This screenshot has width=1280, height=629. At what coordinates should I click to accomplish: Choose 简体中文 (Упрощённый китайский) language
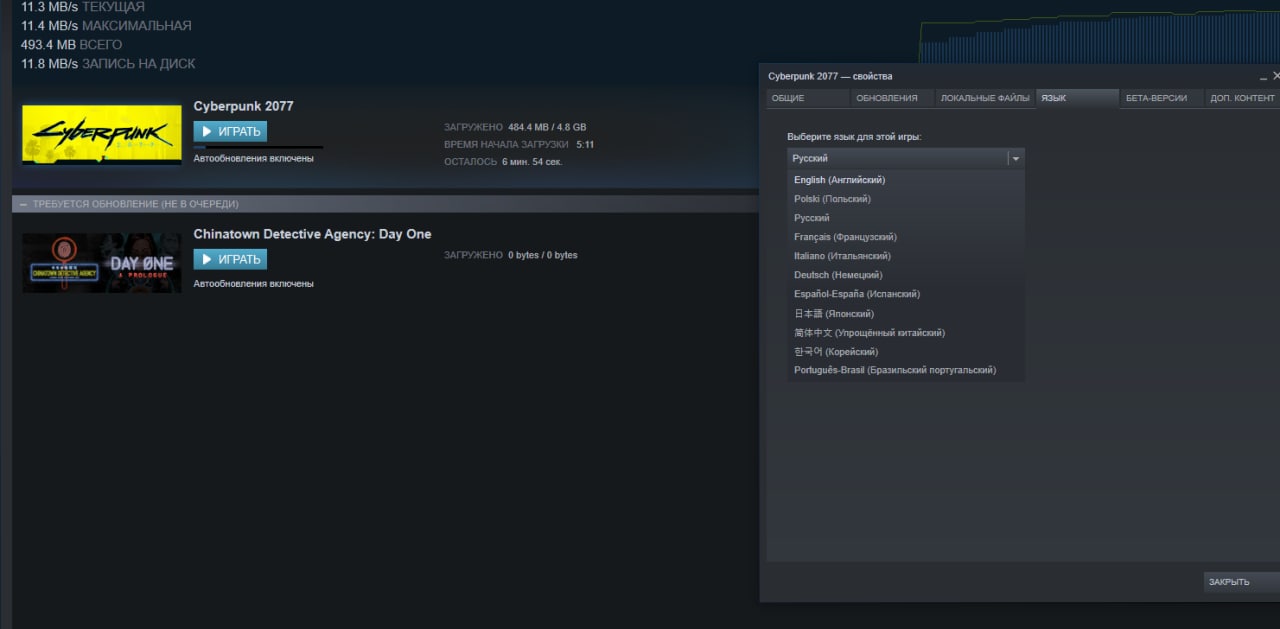[906, 333]
